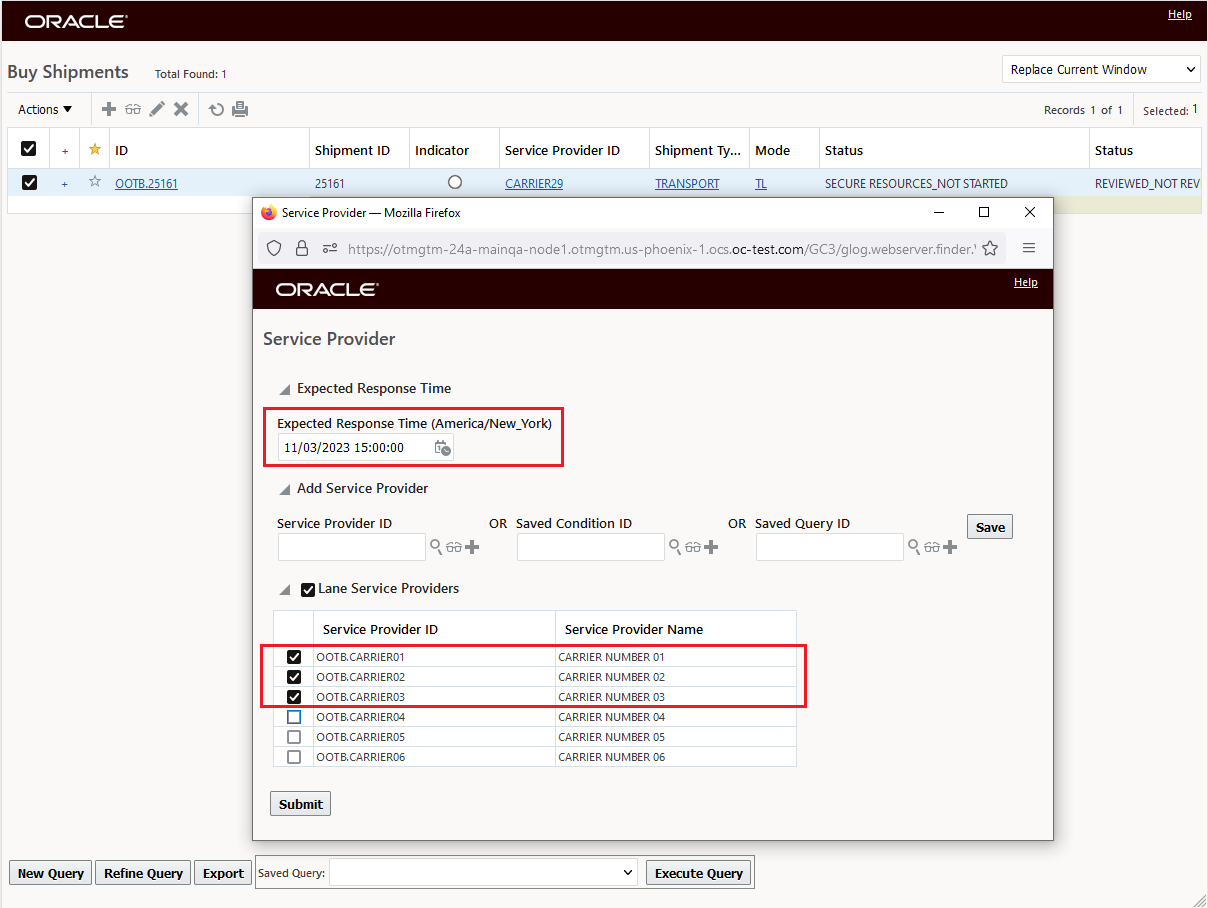This screenshot has width=1208, height=908.
Task: Uncheck OOTB.CARRIER02 checkbox
Action: pos(294,677)
